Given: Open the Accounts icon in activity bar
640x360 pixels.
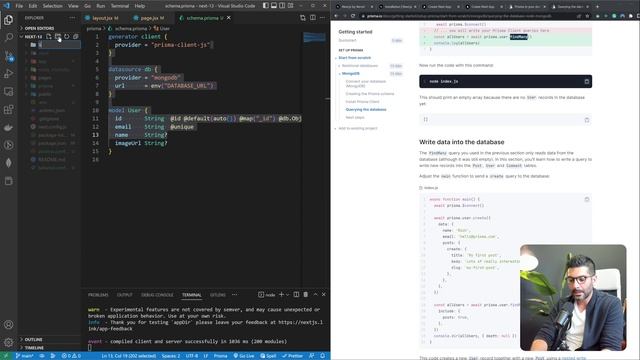Looking at the screenshot, I should (x=9, y=324).
